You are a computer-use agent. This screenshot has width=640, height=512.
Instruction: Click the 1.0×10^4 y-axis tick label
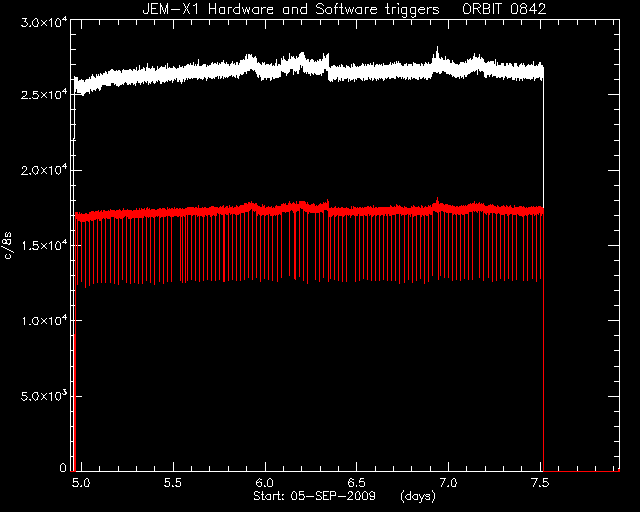[x=44, y=321]
